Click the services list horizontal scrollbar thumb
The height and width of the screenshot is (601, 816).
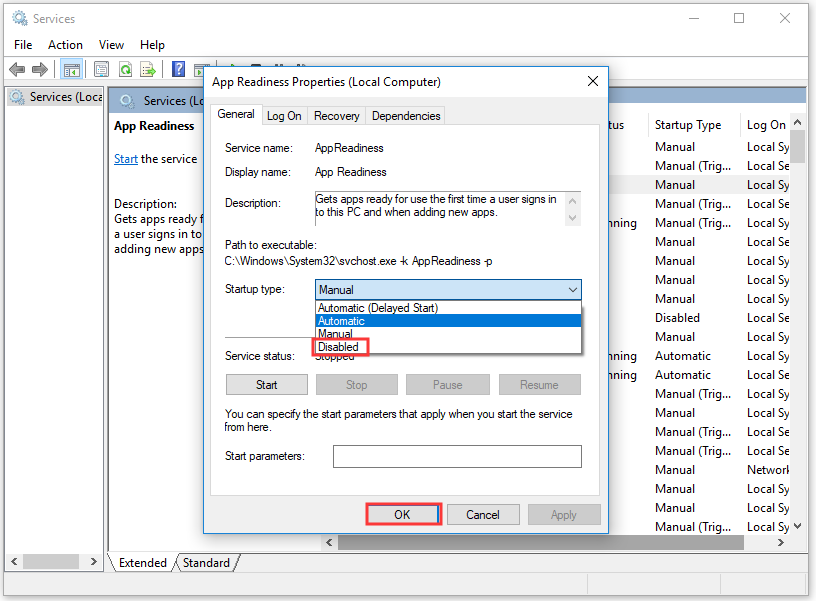point(540,543)
